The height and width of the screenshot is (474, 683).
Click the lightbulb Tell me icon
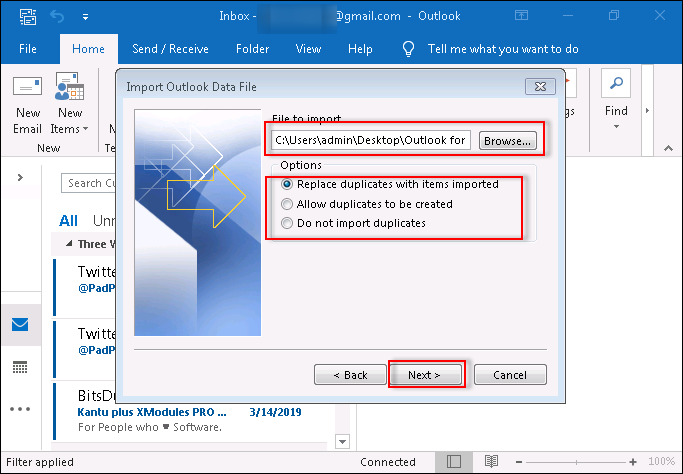408,49
